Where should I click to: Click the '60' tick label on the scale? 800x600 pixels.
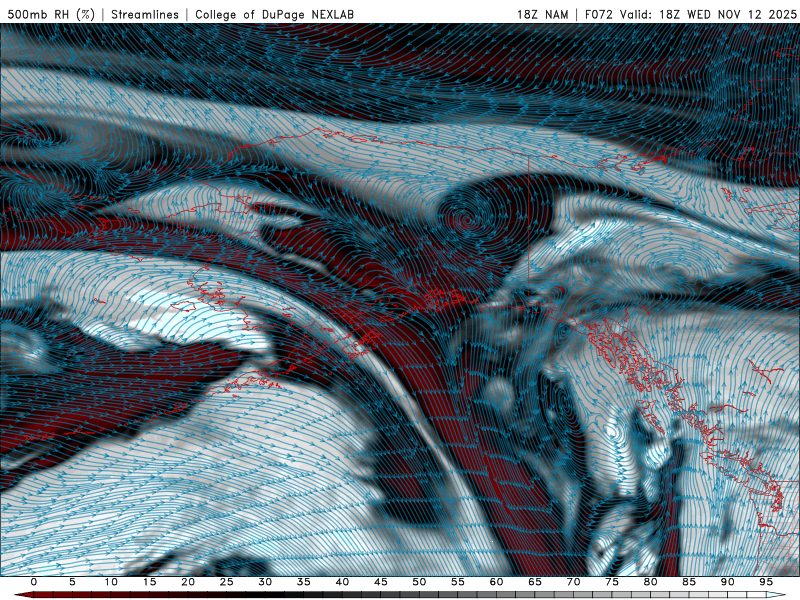496,582
